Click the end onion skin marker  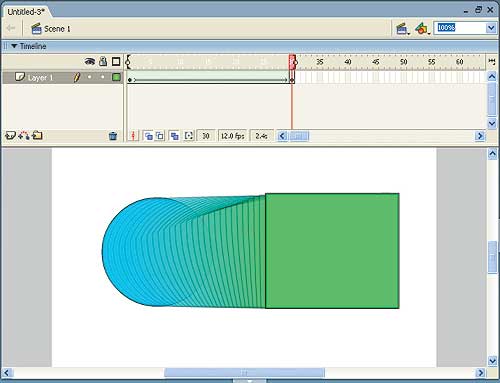(295, 62)
